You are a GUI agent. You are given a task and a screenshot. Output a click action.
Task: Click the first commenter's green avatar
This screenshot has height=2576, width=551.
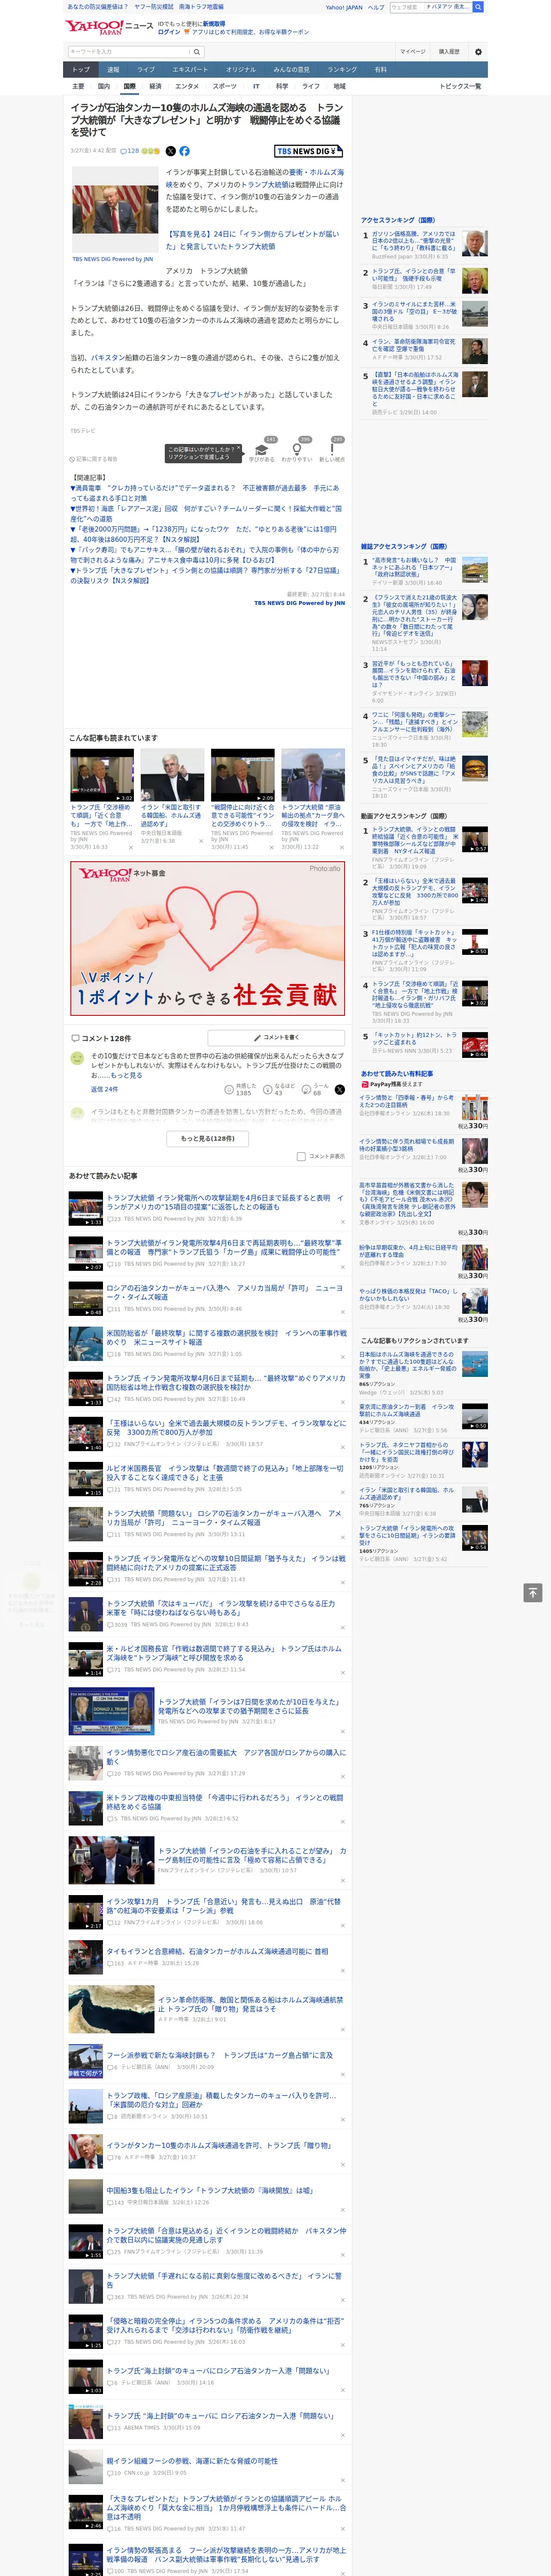pos(77,1058)
